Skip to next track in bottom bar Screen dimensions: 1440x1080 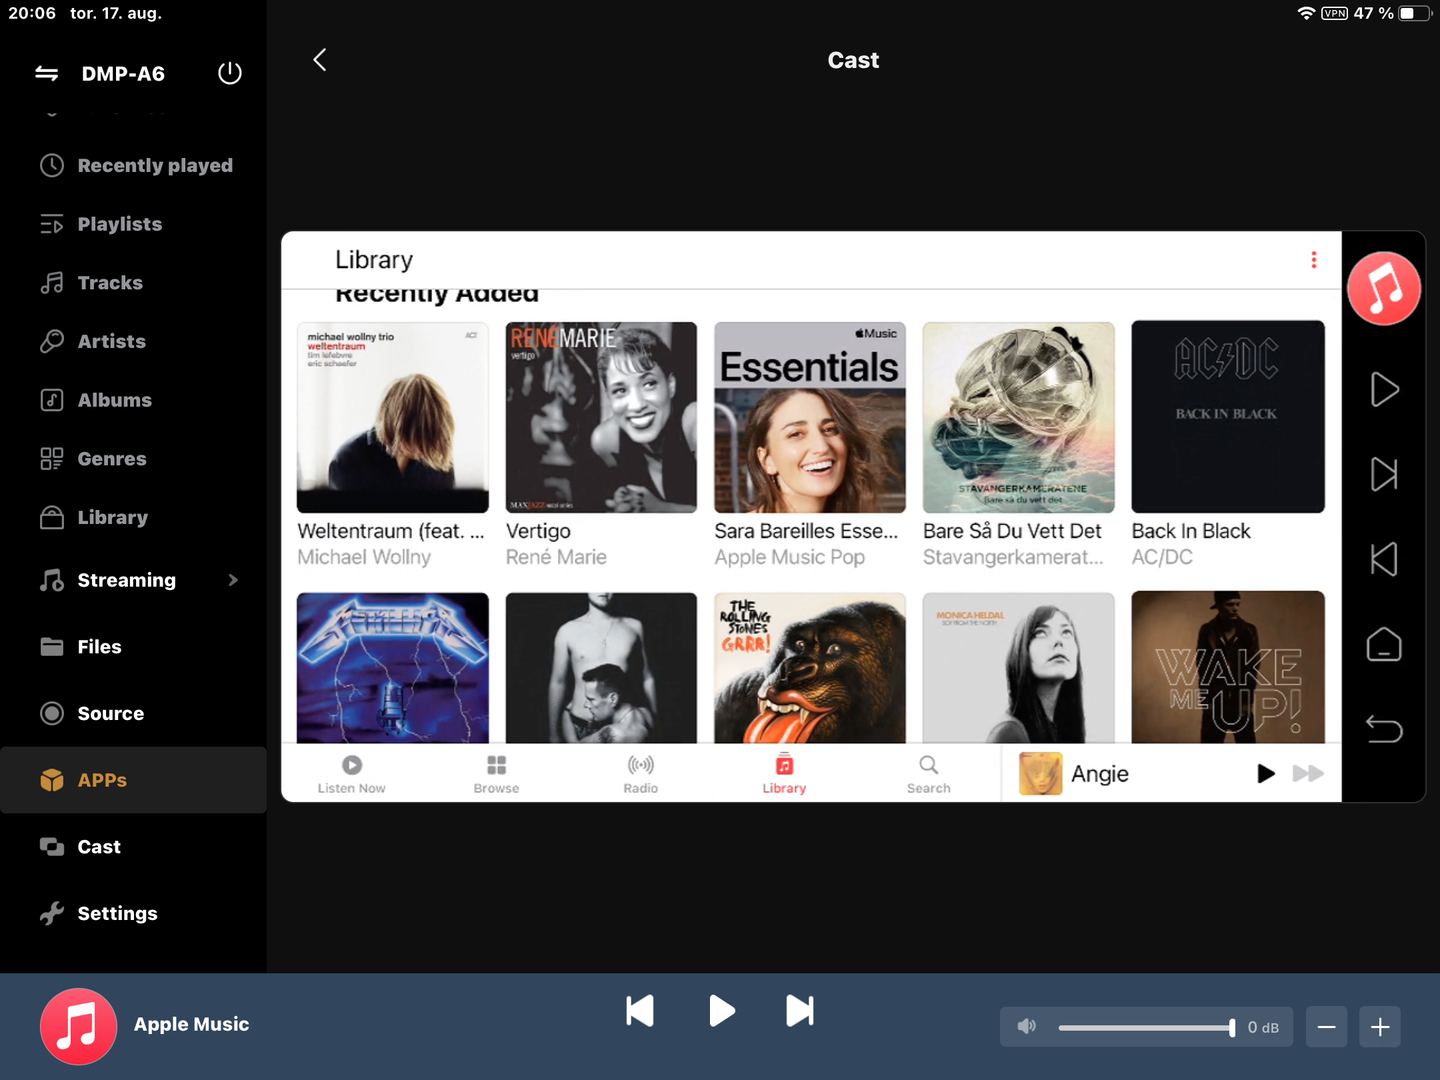[x=800, y=1011]
